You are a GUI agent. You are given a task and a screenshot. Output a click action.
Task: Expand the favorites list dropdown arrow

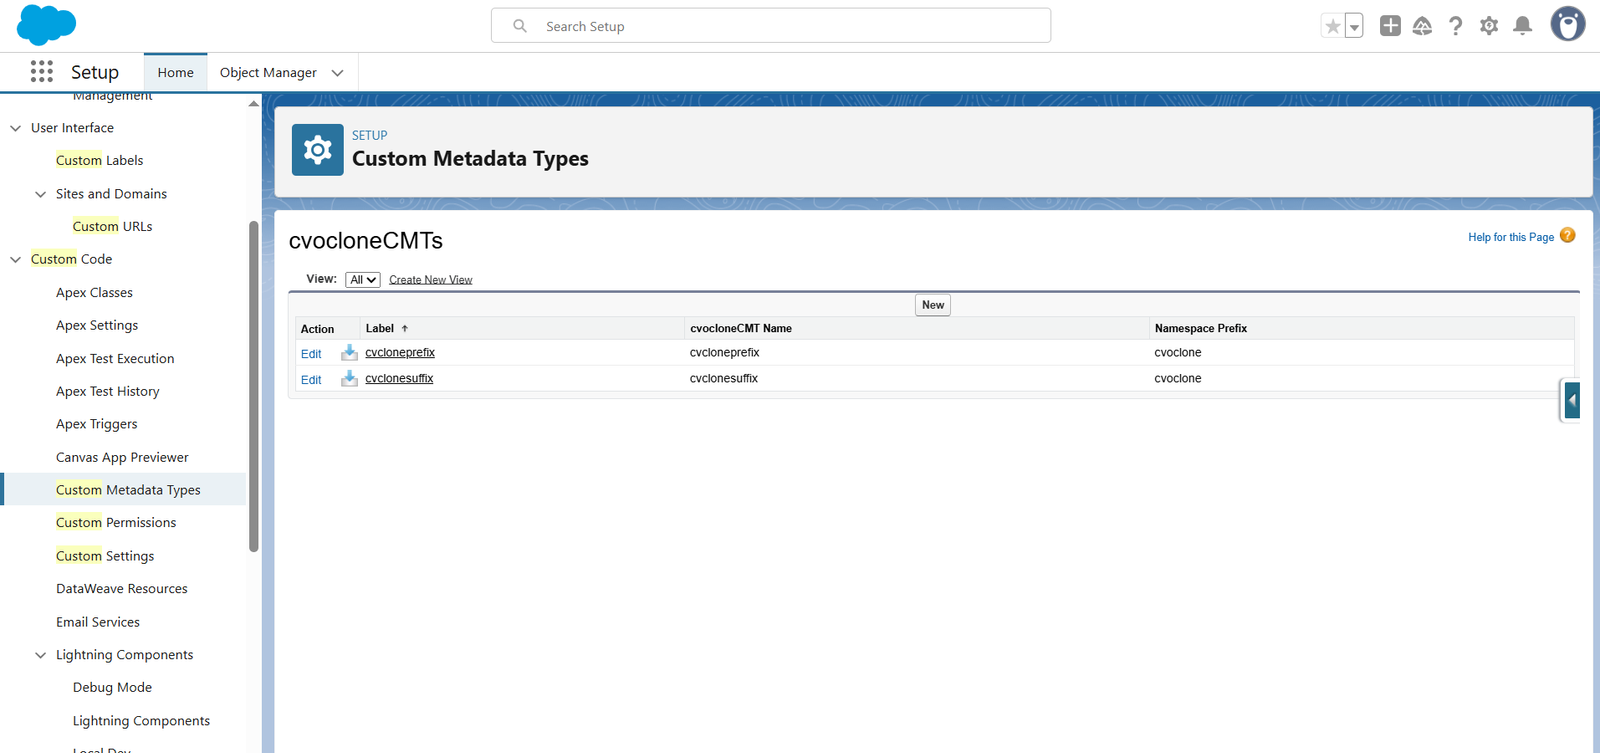click(x=1354, y=26)
